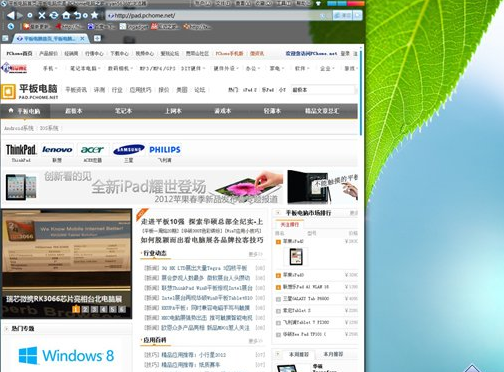Click the ThinkPad brand logo

pos(21,150)
